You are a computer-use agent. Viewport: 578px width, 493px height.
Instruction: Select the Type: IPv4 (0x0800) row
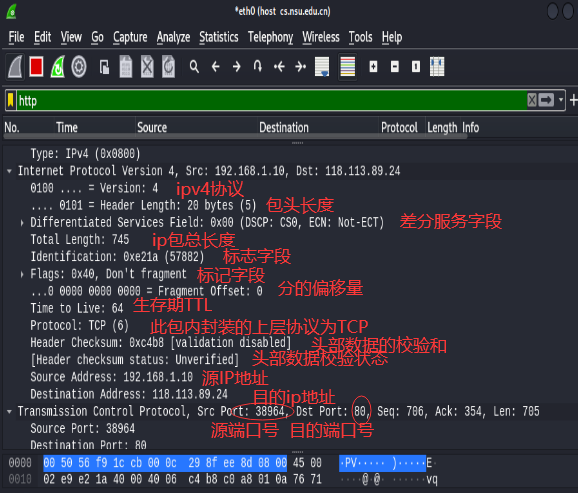pyautogui.click(x=86, y=154)
